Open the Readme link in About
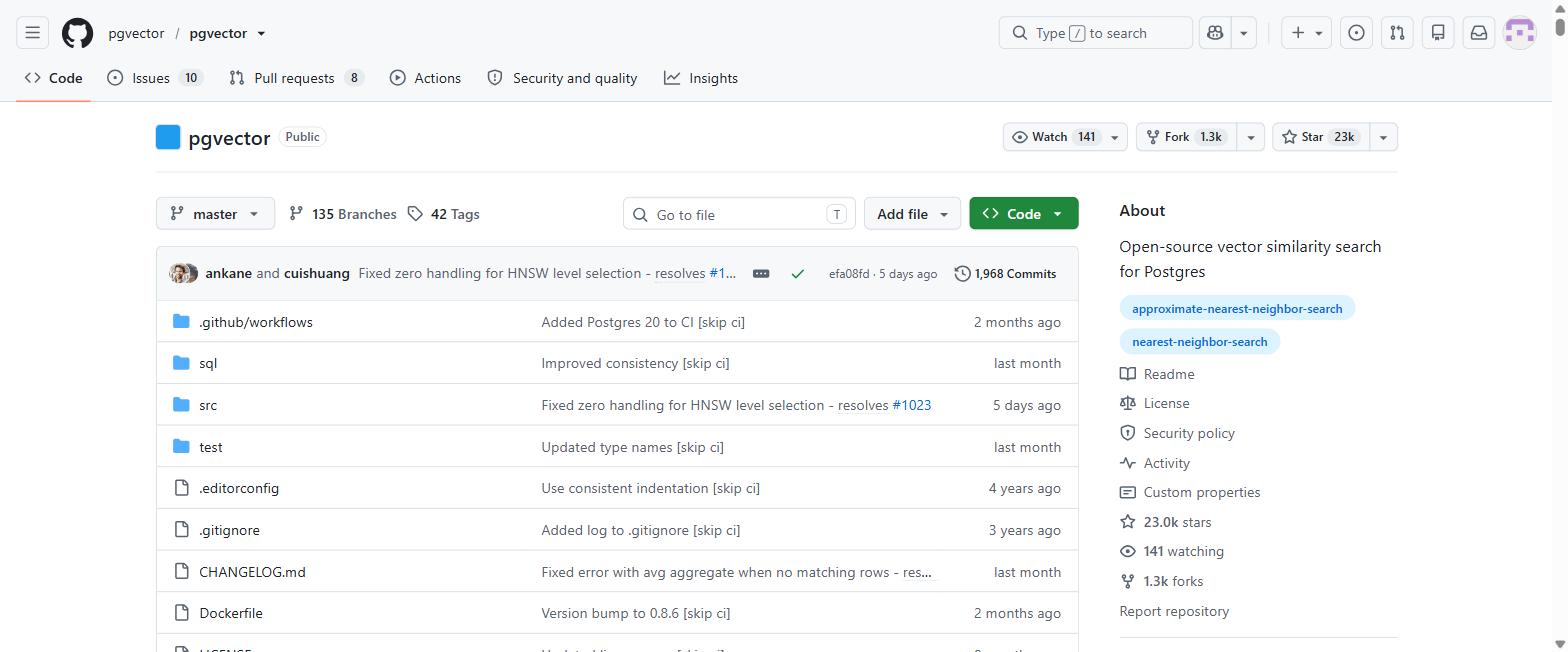 1157,374
